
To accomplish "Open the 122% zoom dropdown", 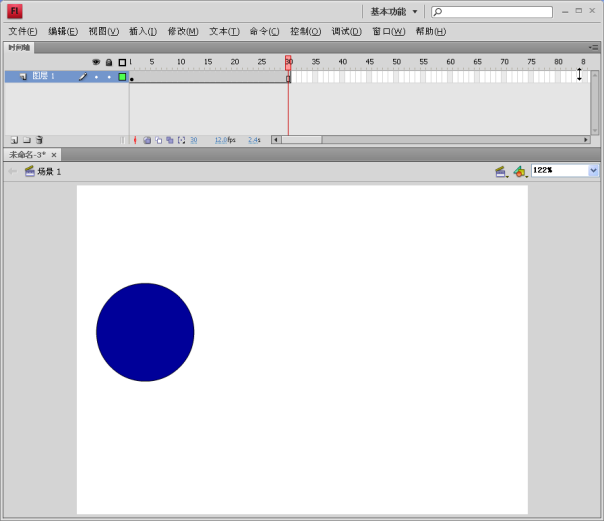I will pos(593,170).
